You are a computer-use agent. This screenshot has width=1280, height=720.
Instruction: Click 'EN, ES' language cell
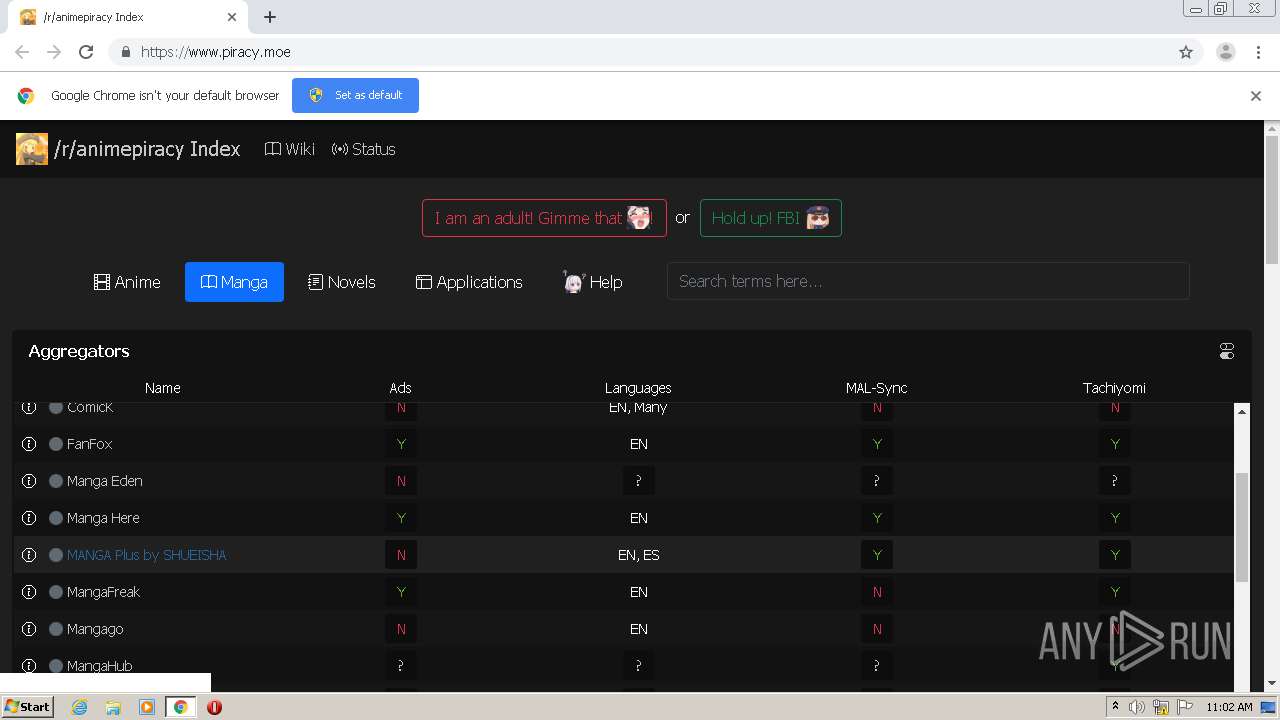click(x=638, y=555)
